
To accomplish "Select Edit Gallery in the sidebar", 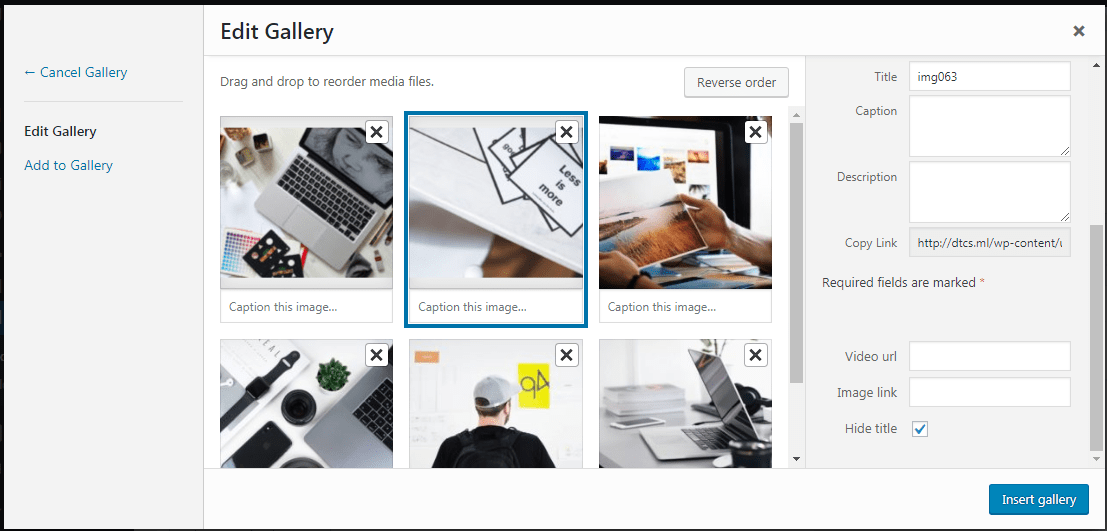I will pyautogui.click(x=60, y=131).
